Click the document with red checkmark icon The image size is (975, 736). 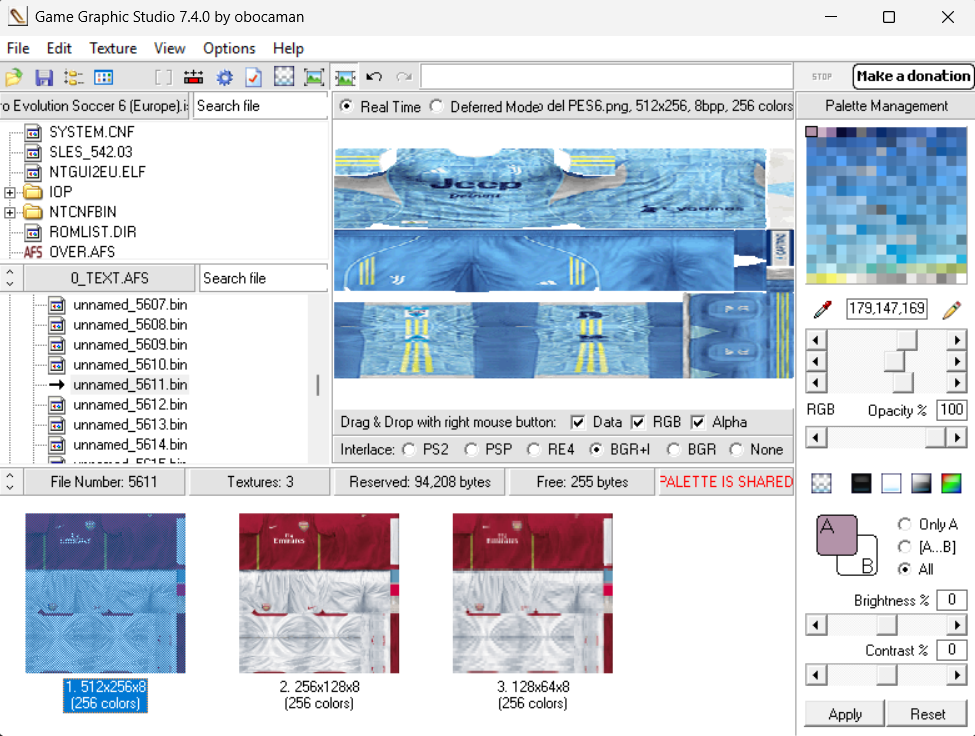(254, 77)
